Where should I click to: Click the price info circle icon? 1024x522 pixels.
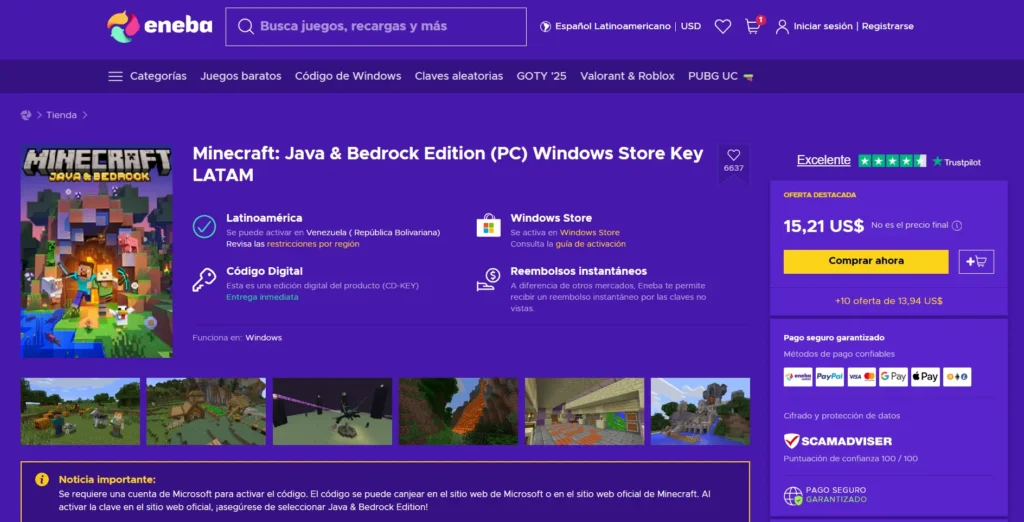[957, 226]
